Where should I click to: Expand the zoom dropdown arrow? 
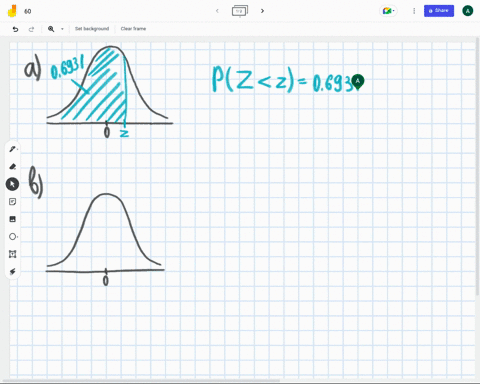pos(62,29)
